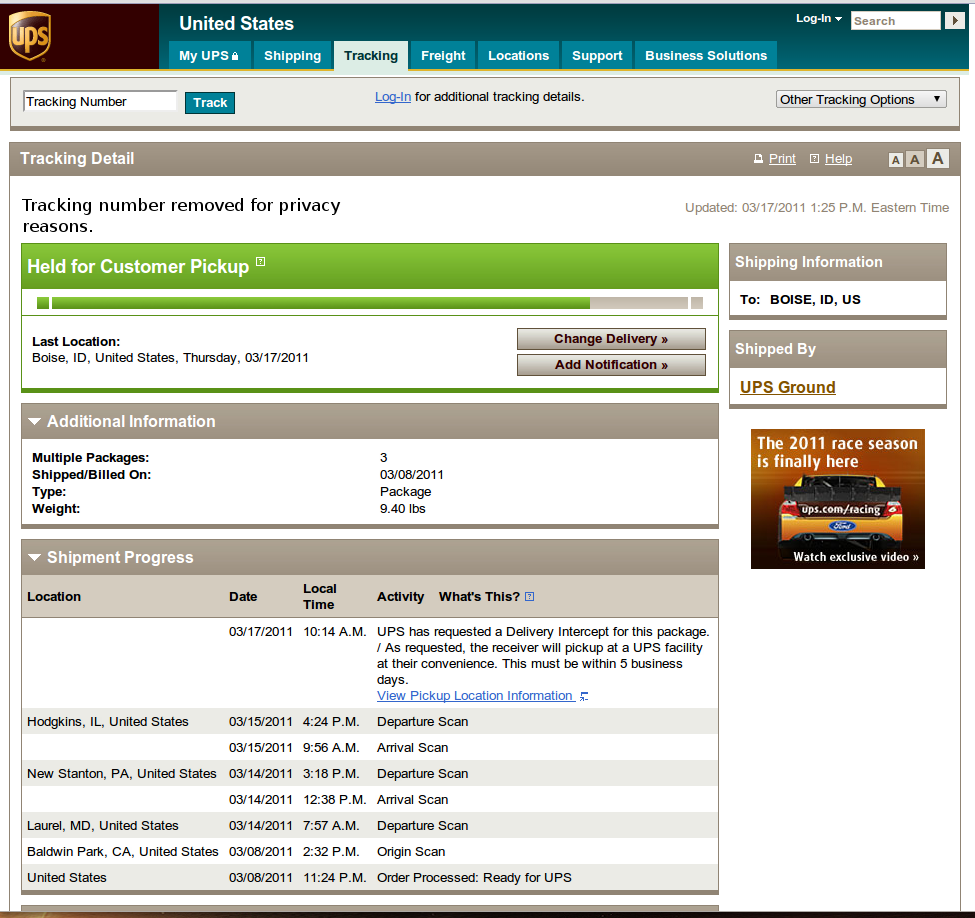Click the Search input field
This screenshot has height=918, width=975.
click(x=895, y=21)
